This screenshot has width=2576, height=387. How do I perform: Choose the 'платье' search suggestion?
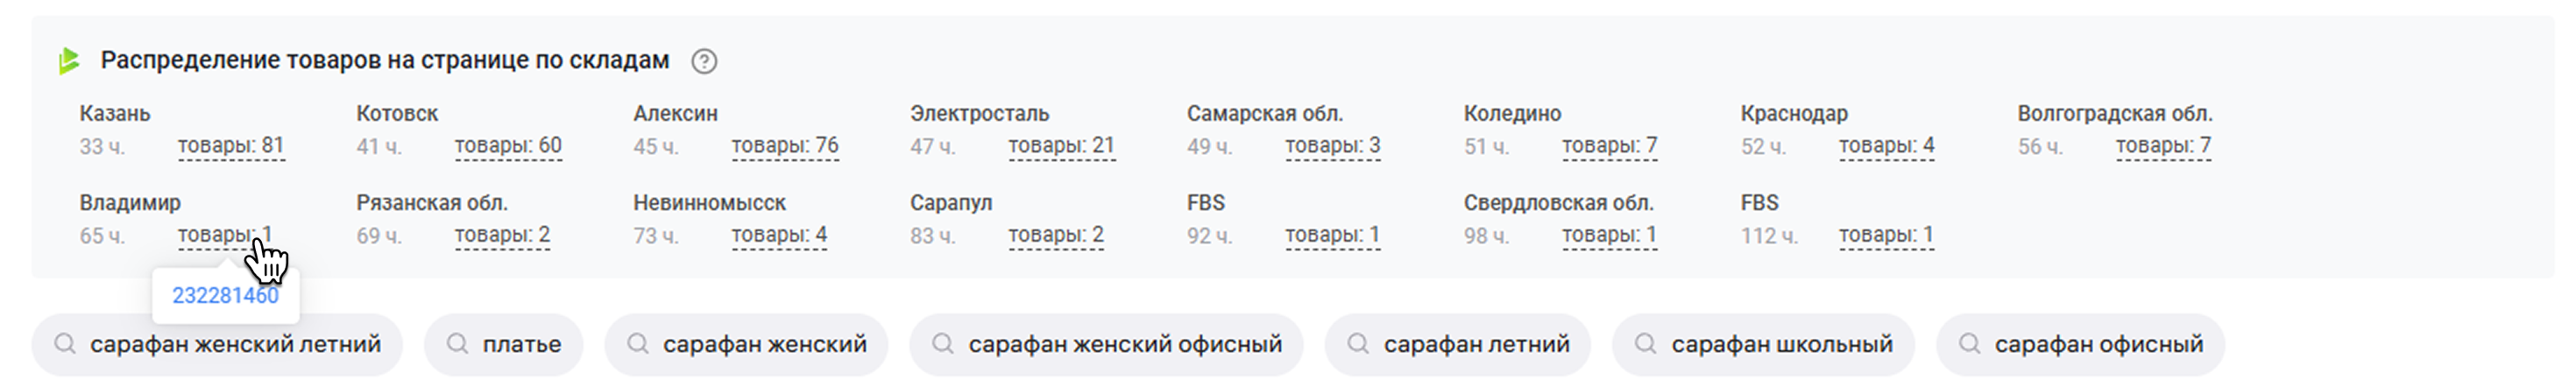click(x=521, y=345)
